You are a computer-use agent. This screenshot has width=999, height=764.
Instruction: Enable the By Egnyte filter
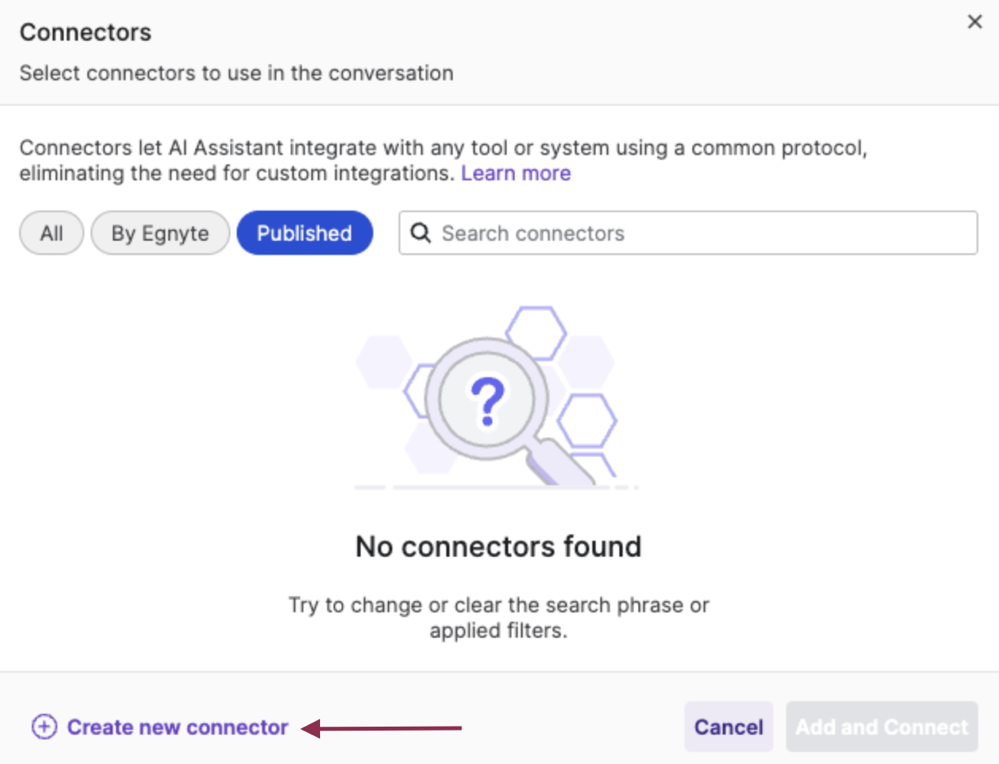(x=160, y=233)
